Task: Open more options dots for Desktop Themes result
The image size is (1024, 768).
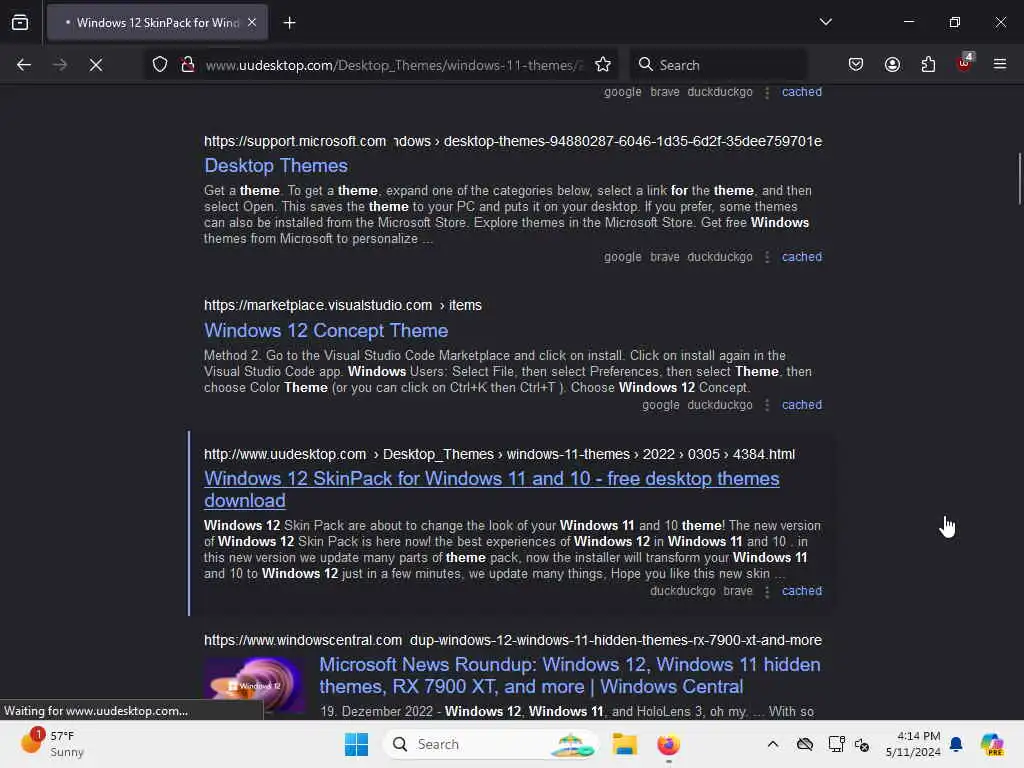Action: point(767,257)
